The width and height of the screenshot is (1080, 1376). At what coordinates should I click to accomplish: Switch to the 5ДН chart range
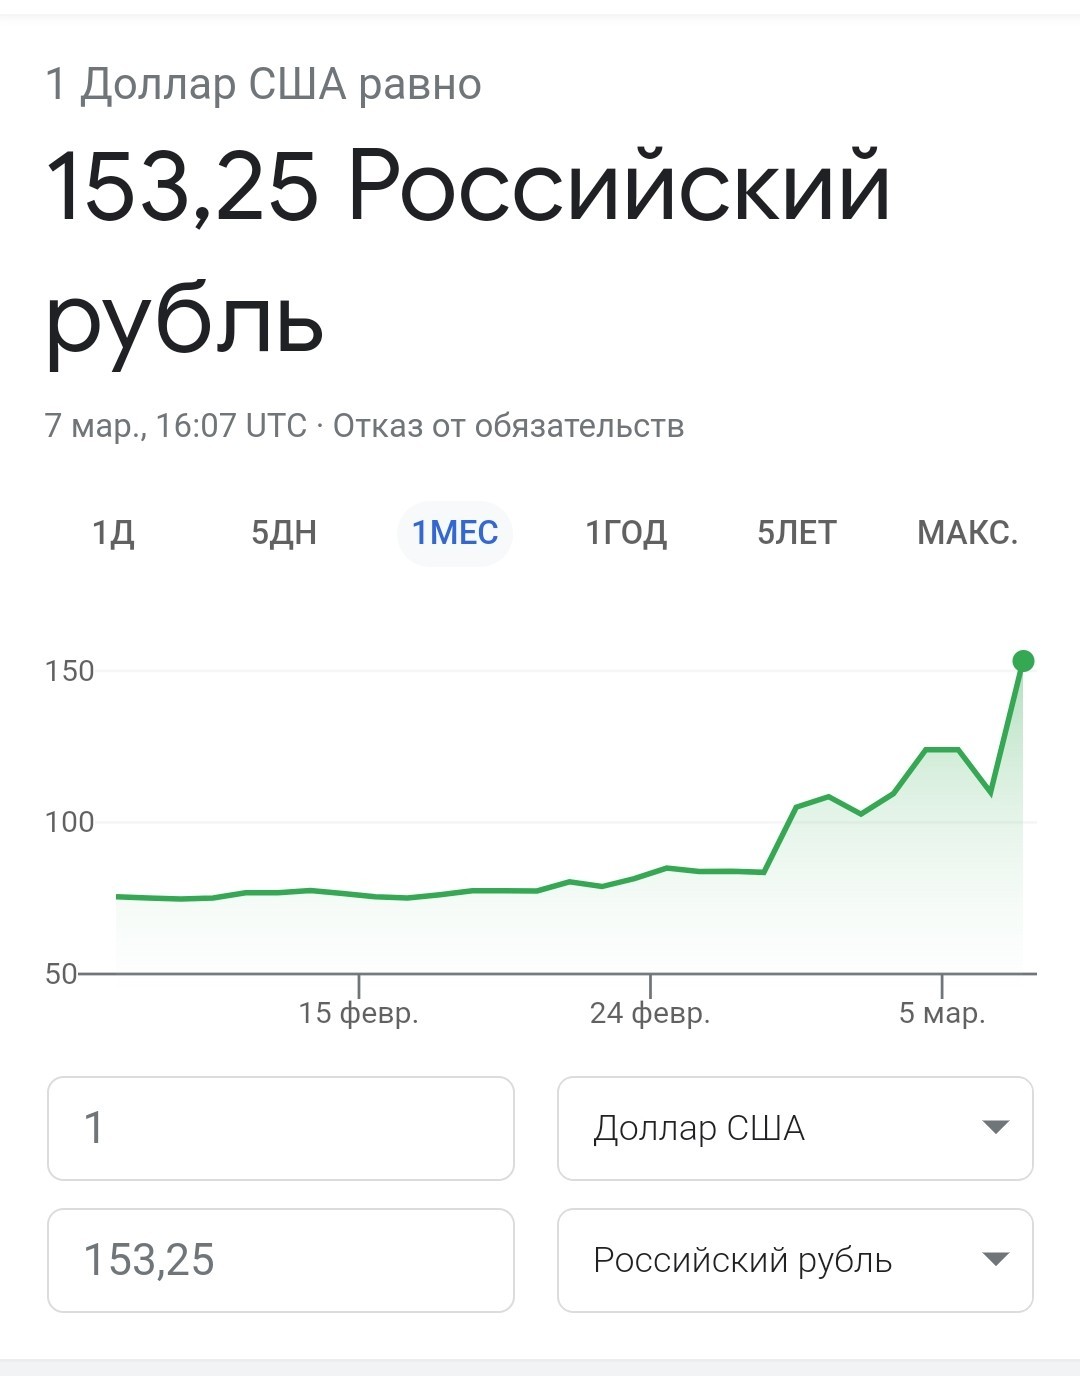point(284,533)
